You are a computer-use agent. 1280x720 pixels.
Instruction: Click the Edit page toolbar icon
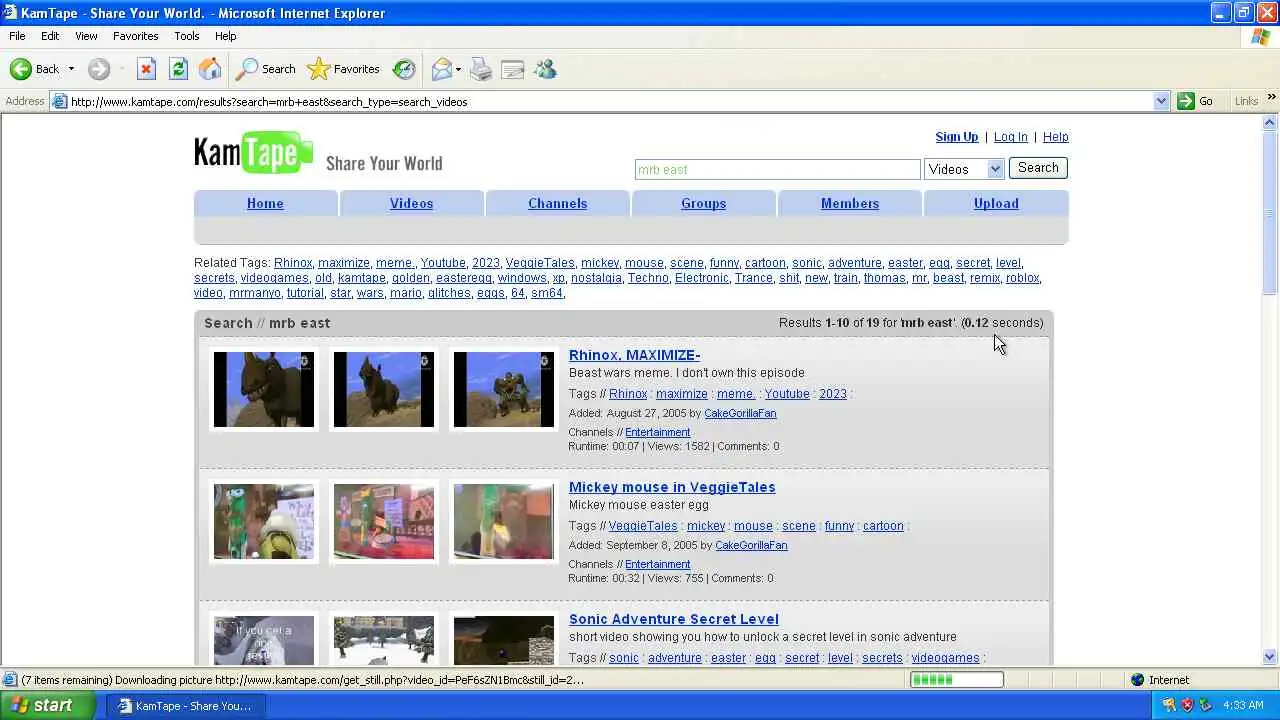[x=513, y=69]
